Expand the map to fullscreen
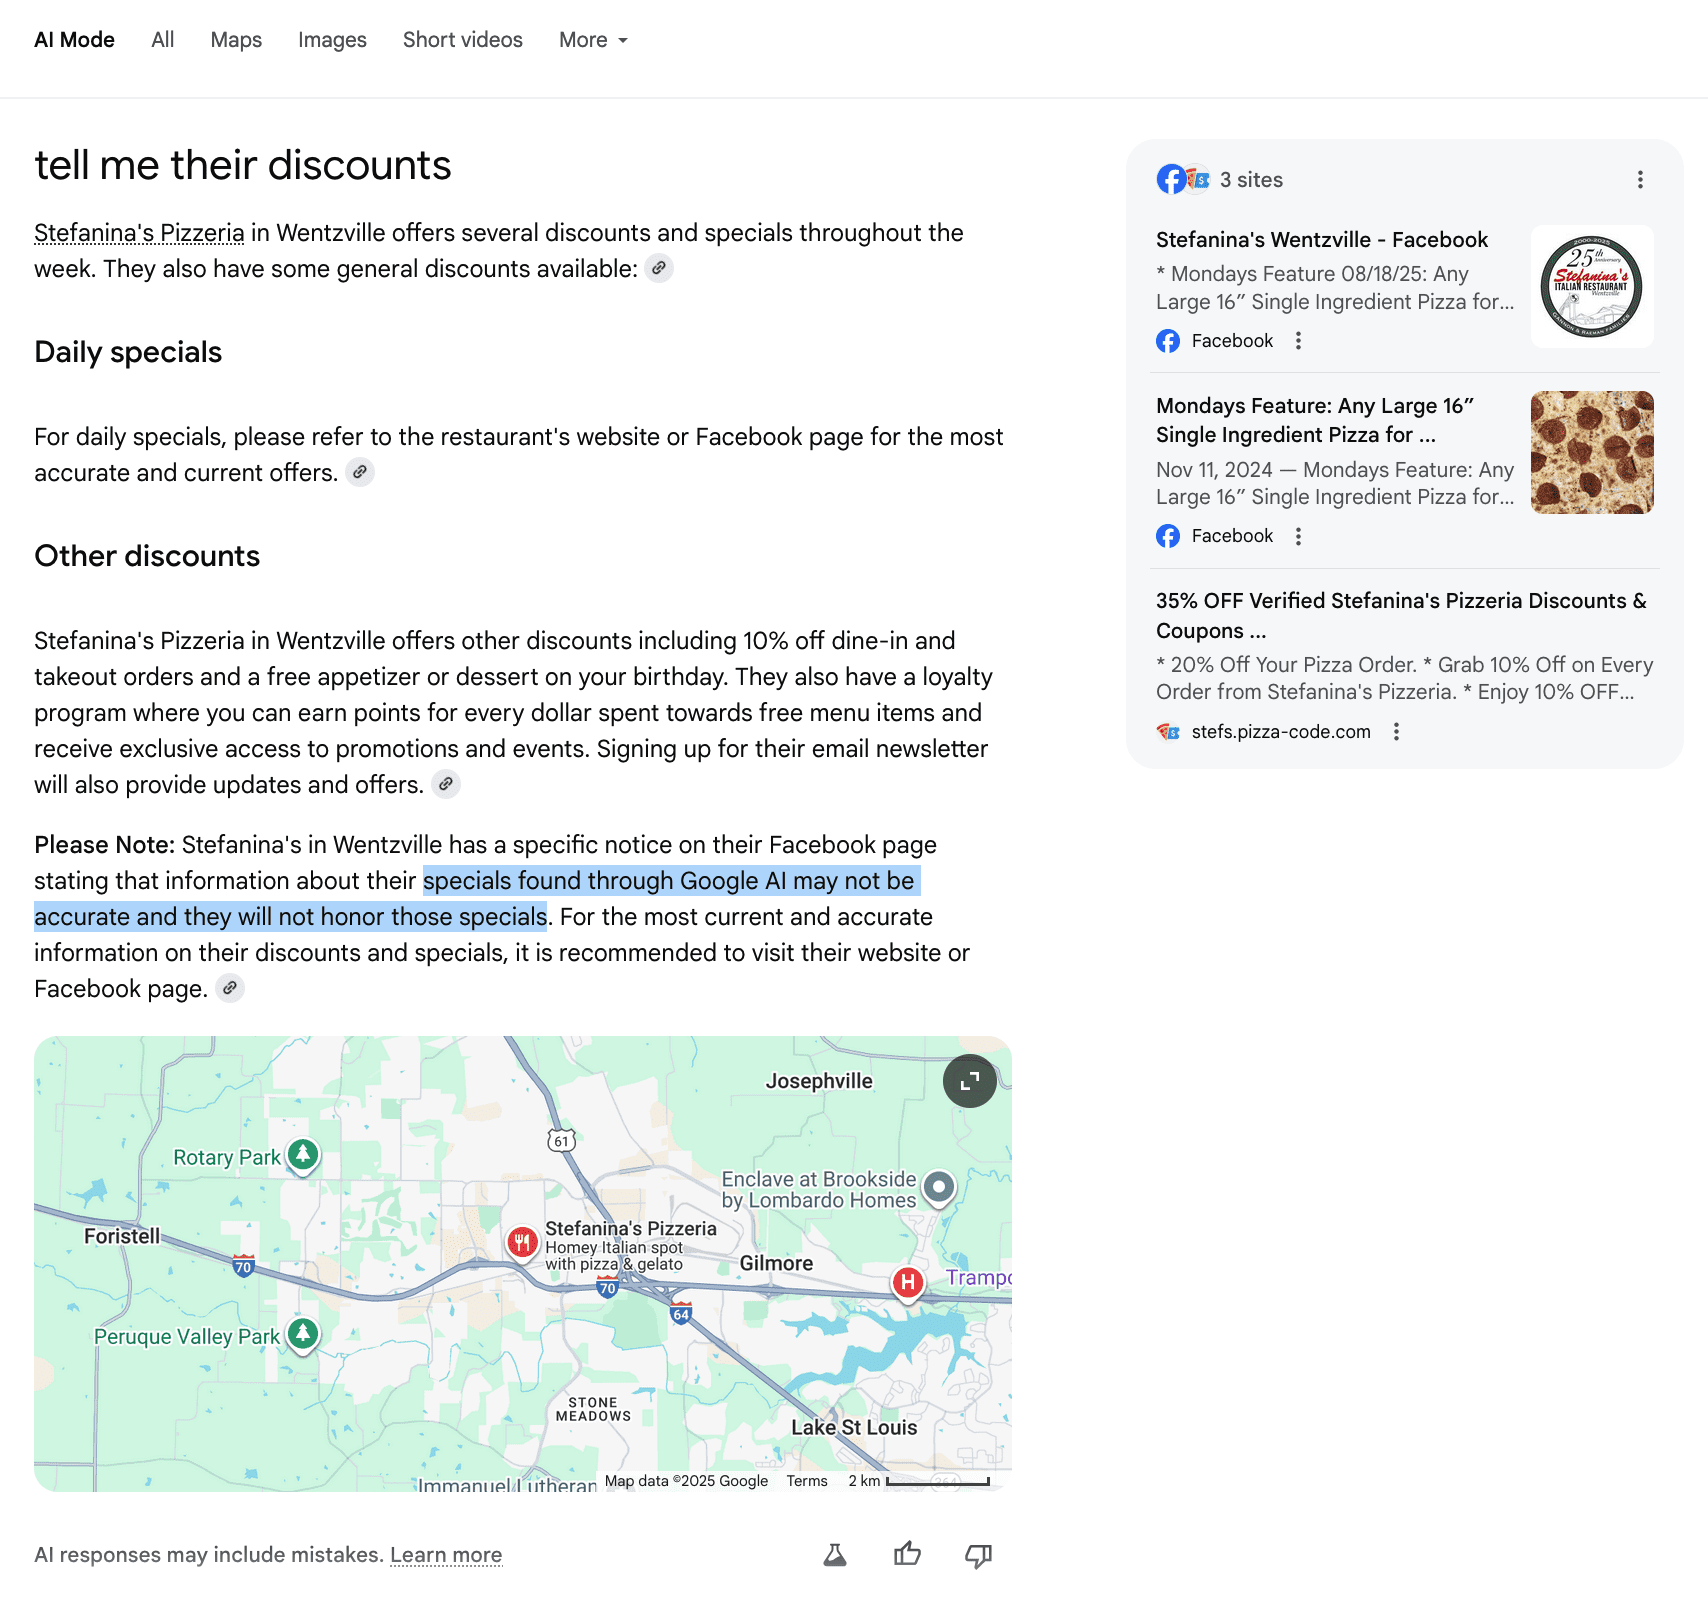1708x1616 pixels. pos(969,1081)
